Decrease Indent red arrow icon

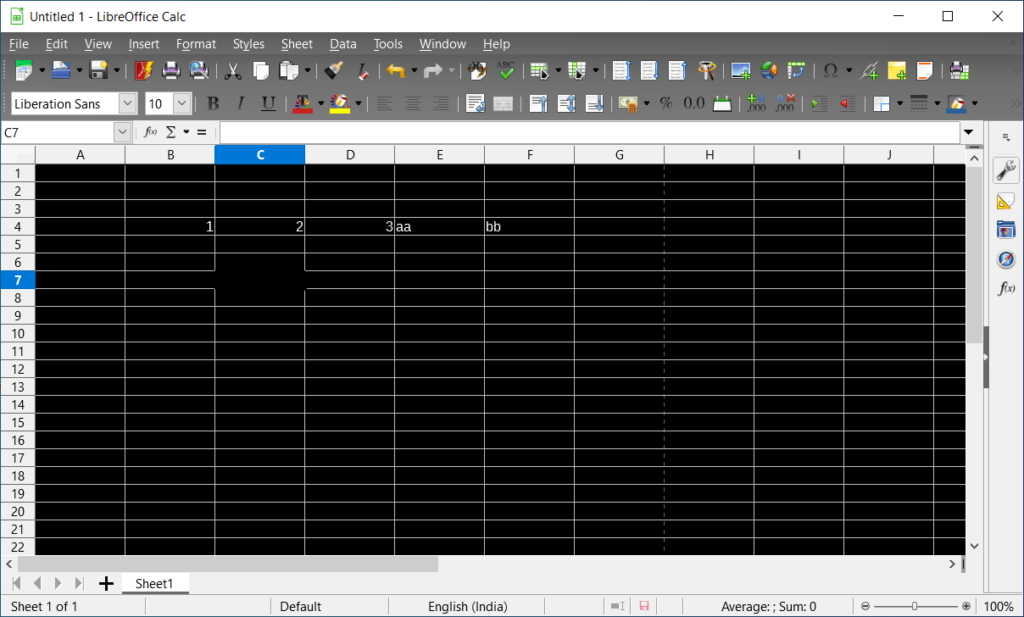pyautogui.click(x=847, y=103)
